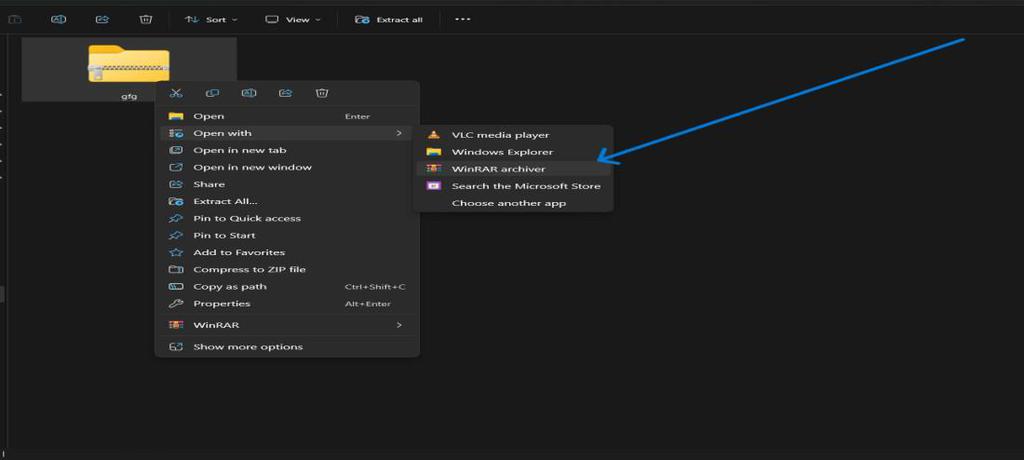Click the WinRAR icon beside WinRAR entry
This screenshot has height=460, width=1024.
pyautogui.click(x=176, y=325)
